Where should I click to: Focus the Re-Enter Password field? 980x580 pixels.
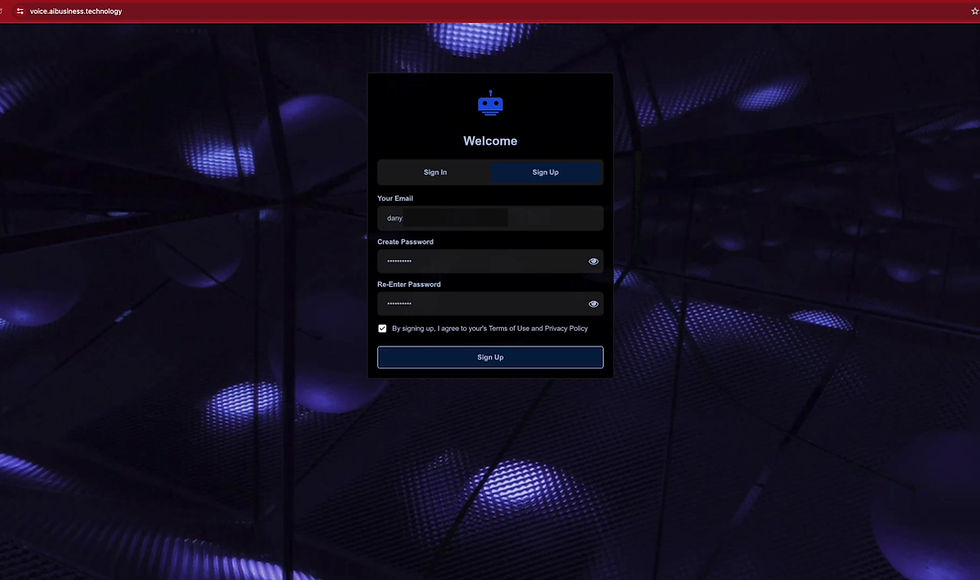490,304
